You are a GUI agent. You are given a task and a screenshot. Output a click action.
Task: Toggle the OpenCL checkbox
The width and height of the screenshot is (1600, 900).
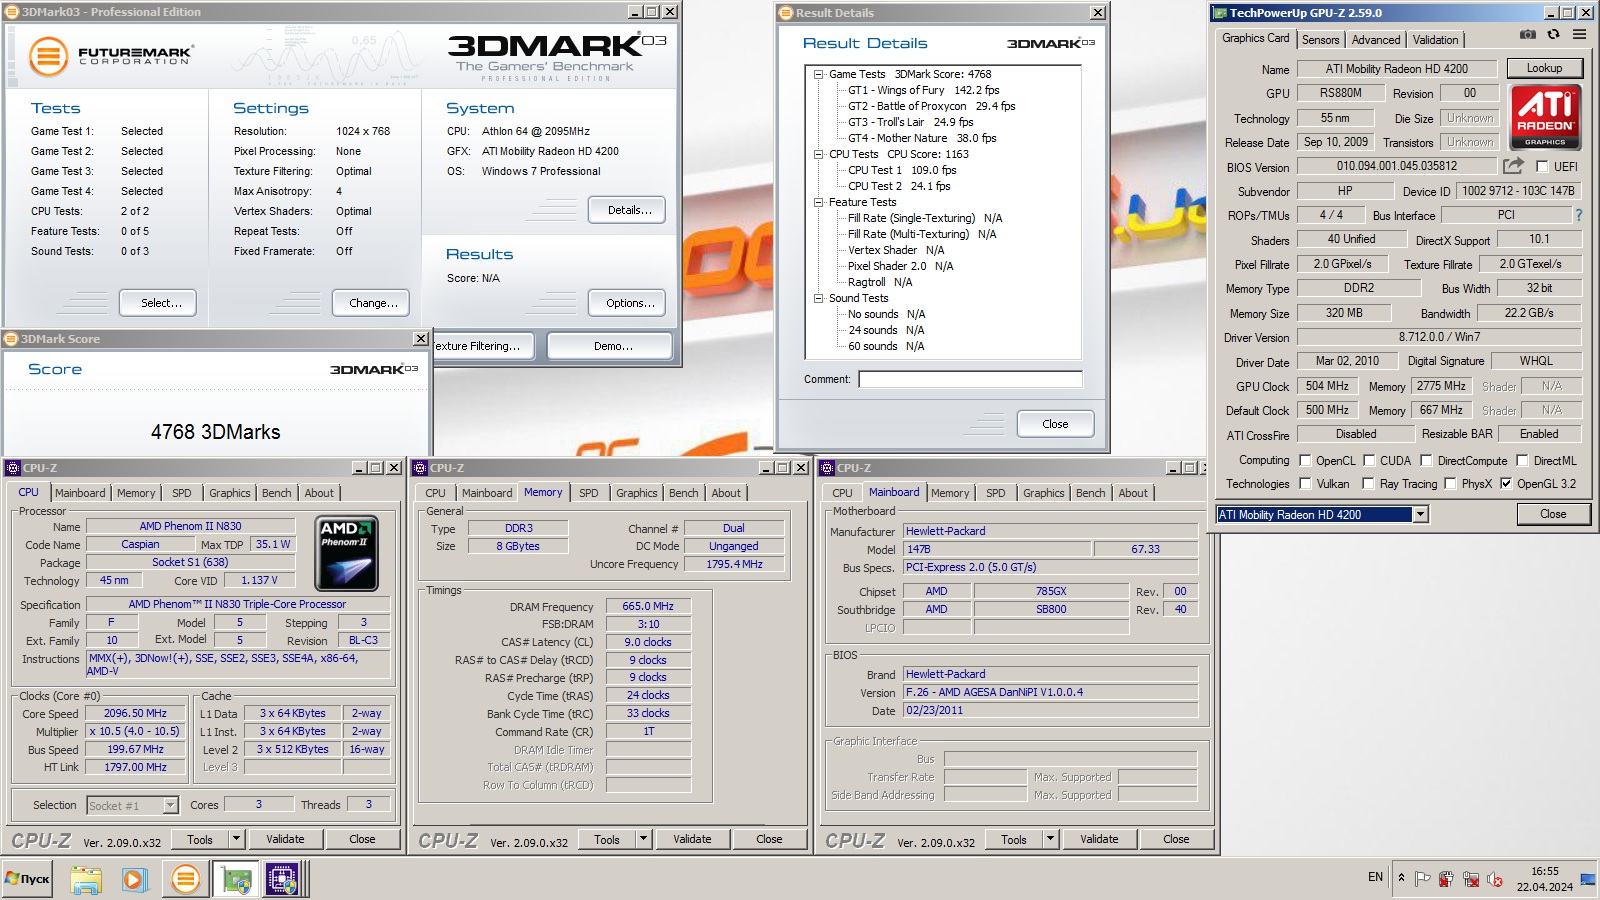1305,460
